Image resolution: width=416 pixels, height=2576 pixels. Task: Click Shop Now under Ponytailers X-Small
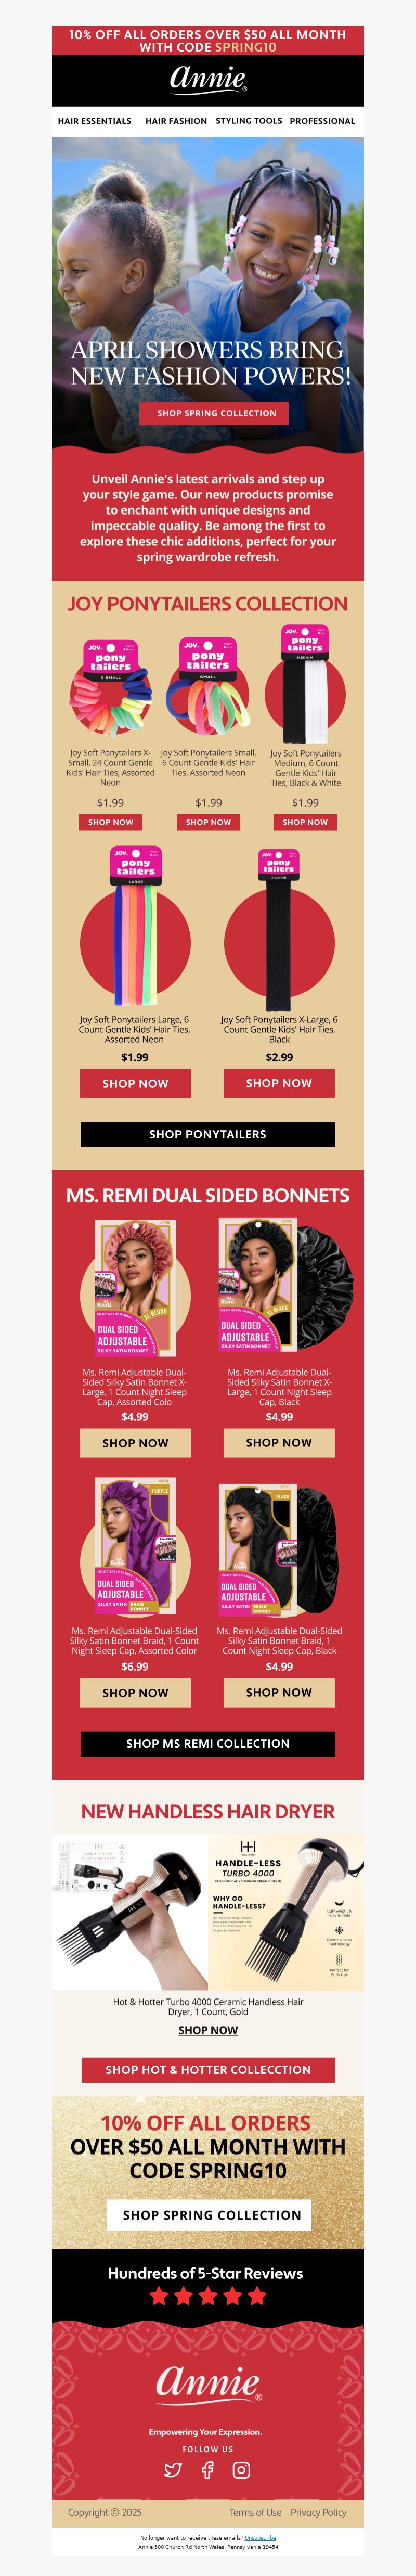(110, 822)
